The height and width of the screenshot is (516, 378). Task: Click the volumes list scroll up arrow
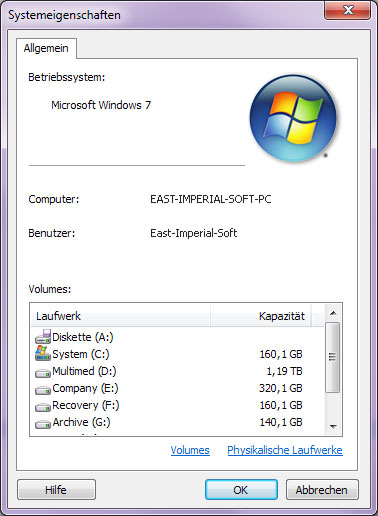(x=333, y=313)
